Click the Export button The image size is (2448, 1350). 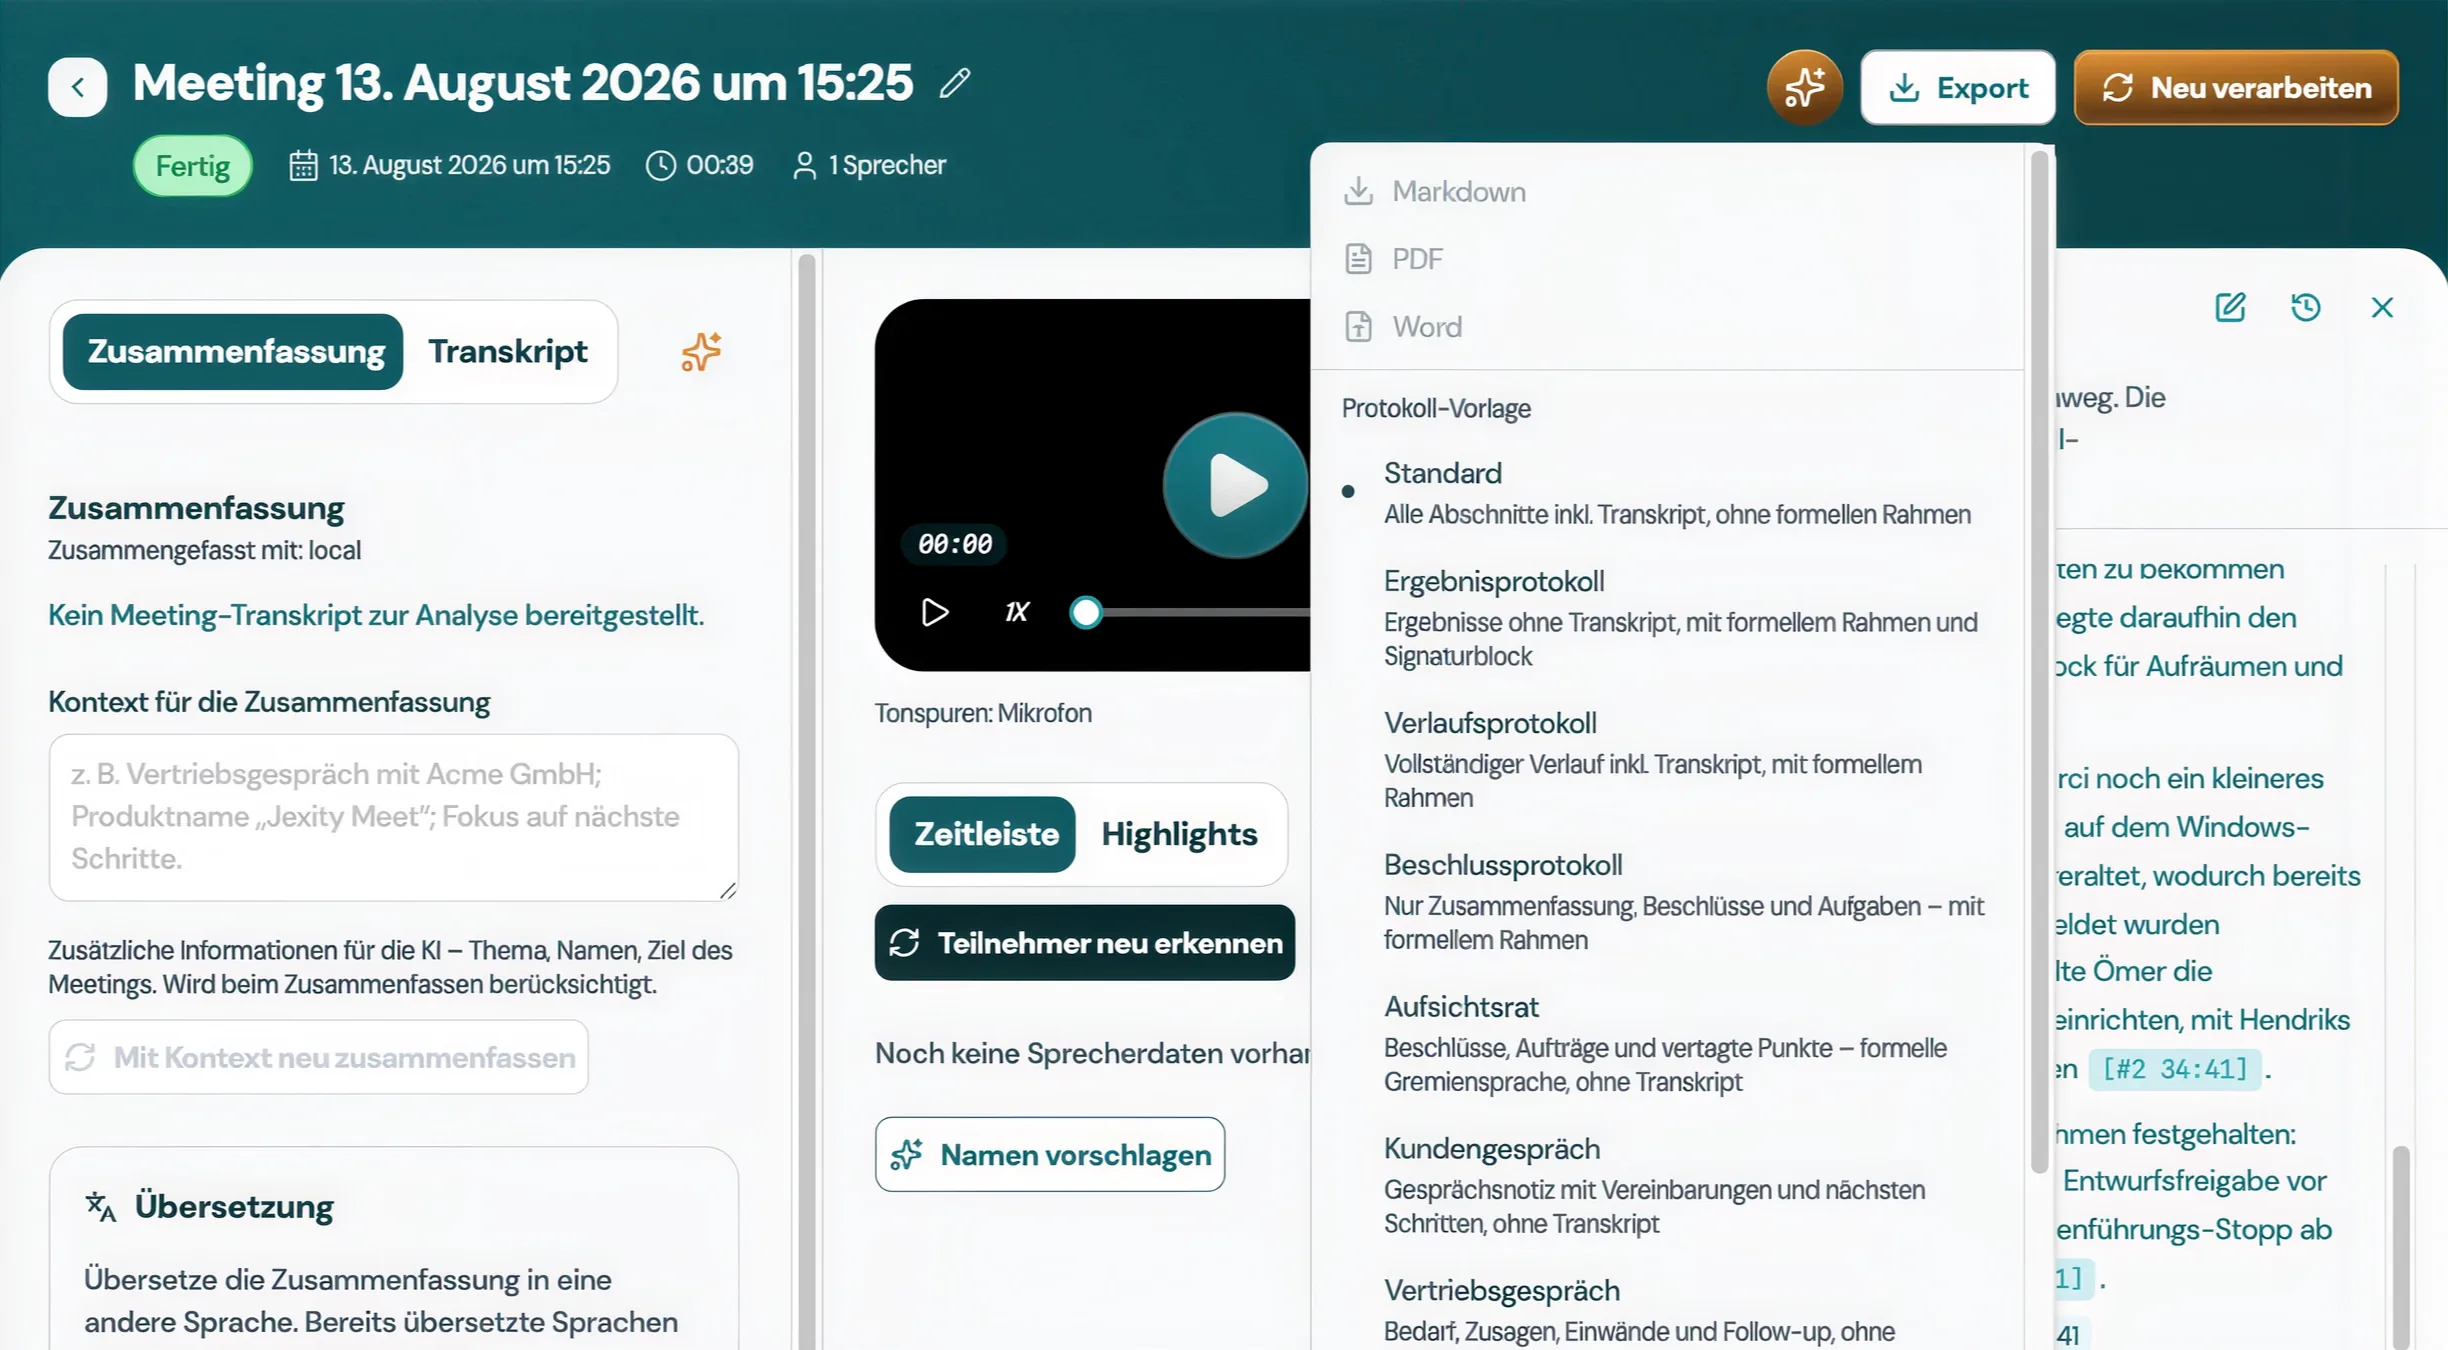pyautogui.click(x=1957, y=88)
